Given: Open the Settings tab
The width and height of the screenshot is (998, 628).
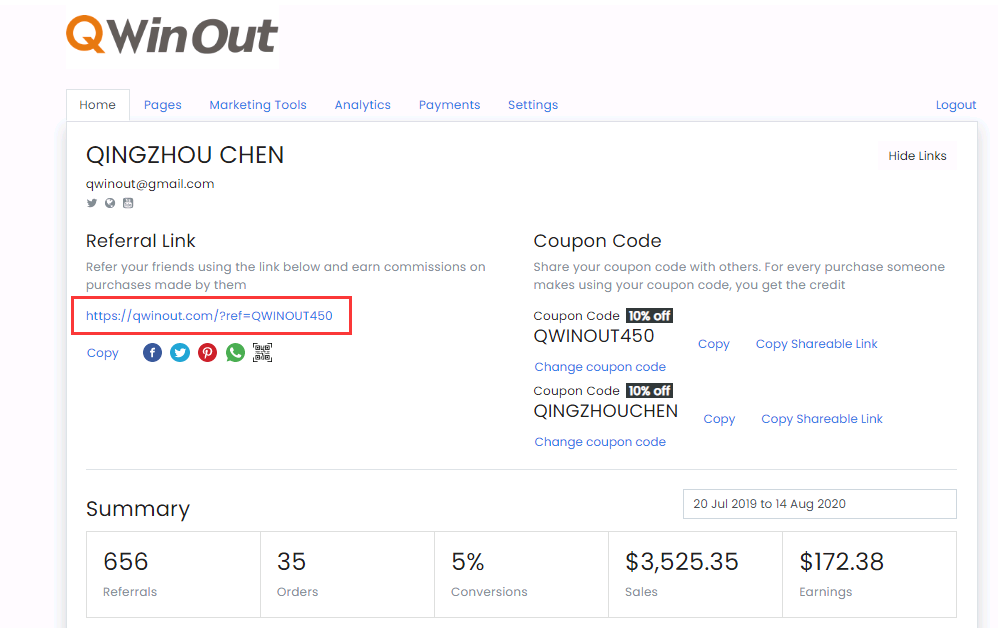Looking at the screenshot, I should pyautogui.click(x=533, y=105).
